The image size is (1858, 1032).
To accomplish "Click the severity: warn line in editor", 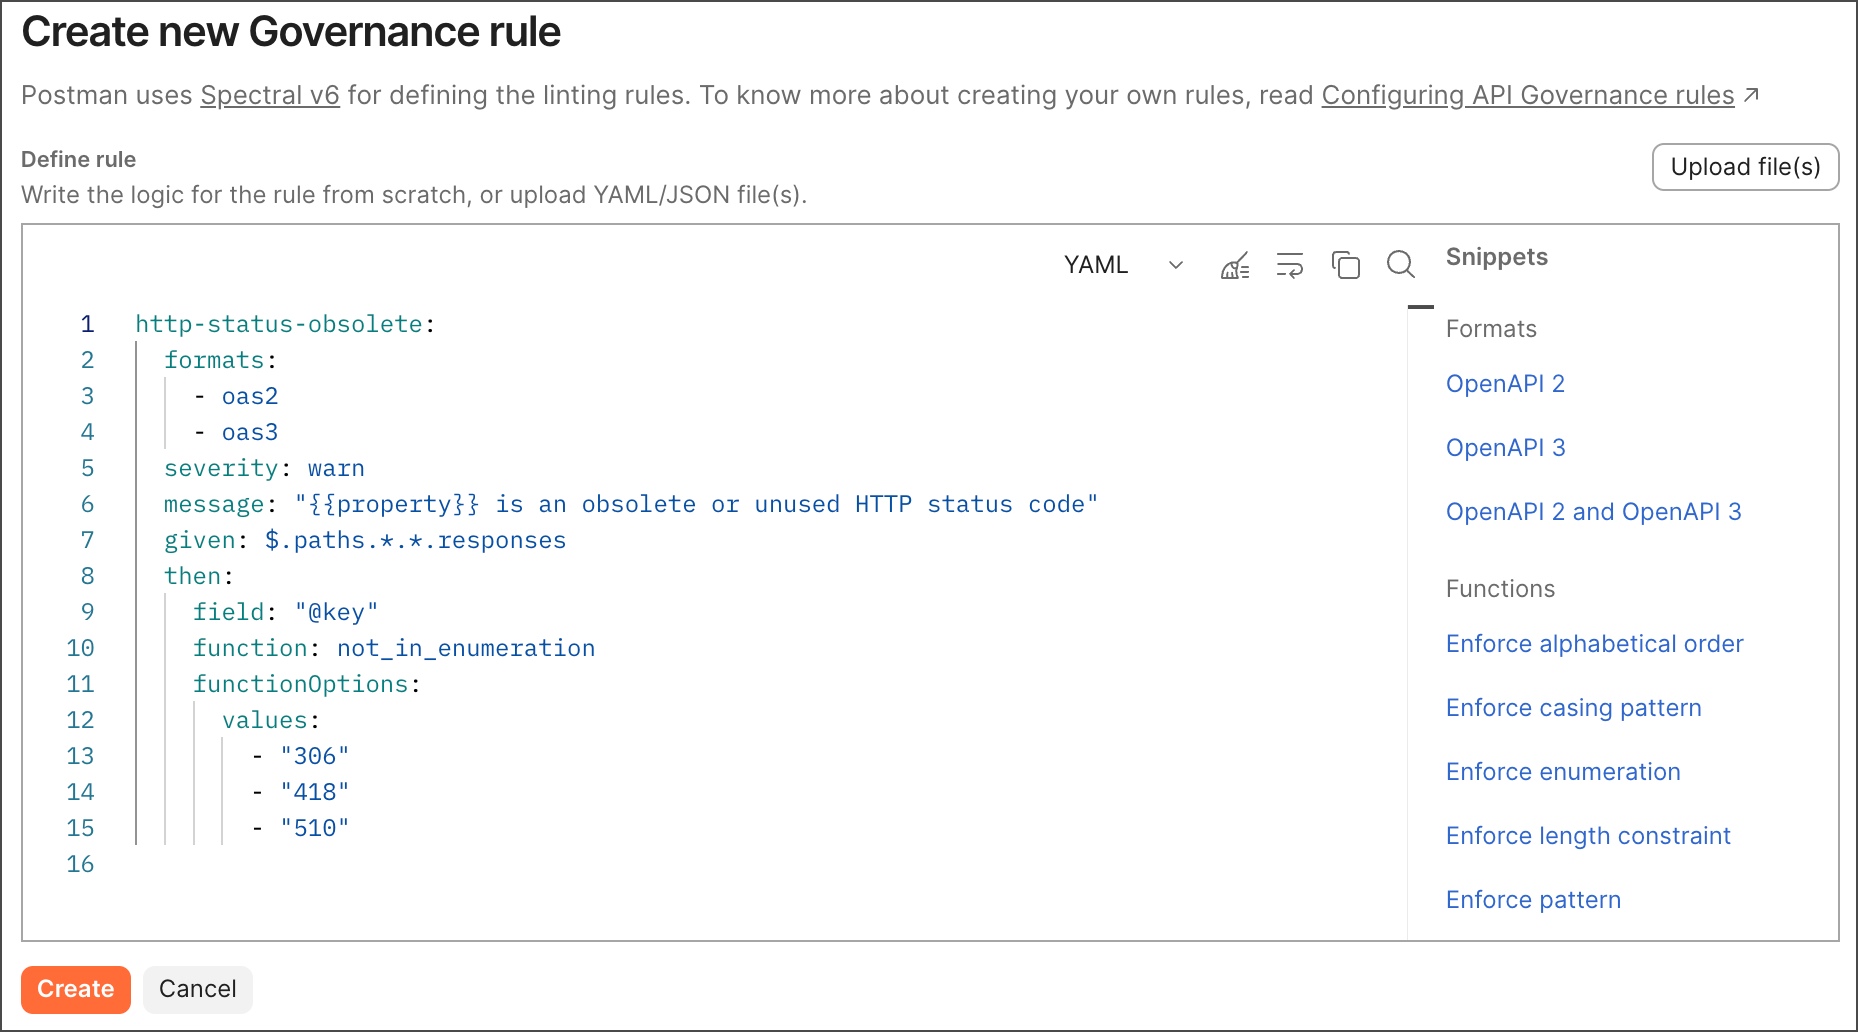I will point(264,468).
